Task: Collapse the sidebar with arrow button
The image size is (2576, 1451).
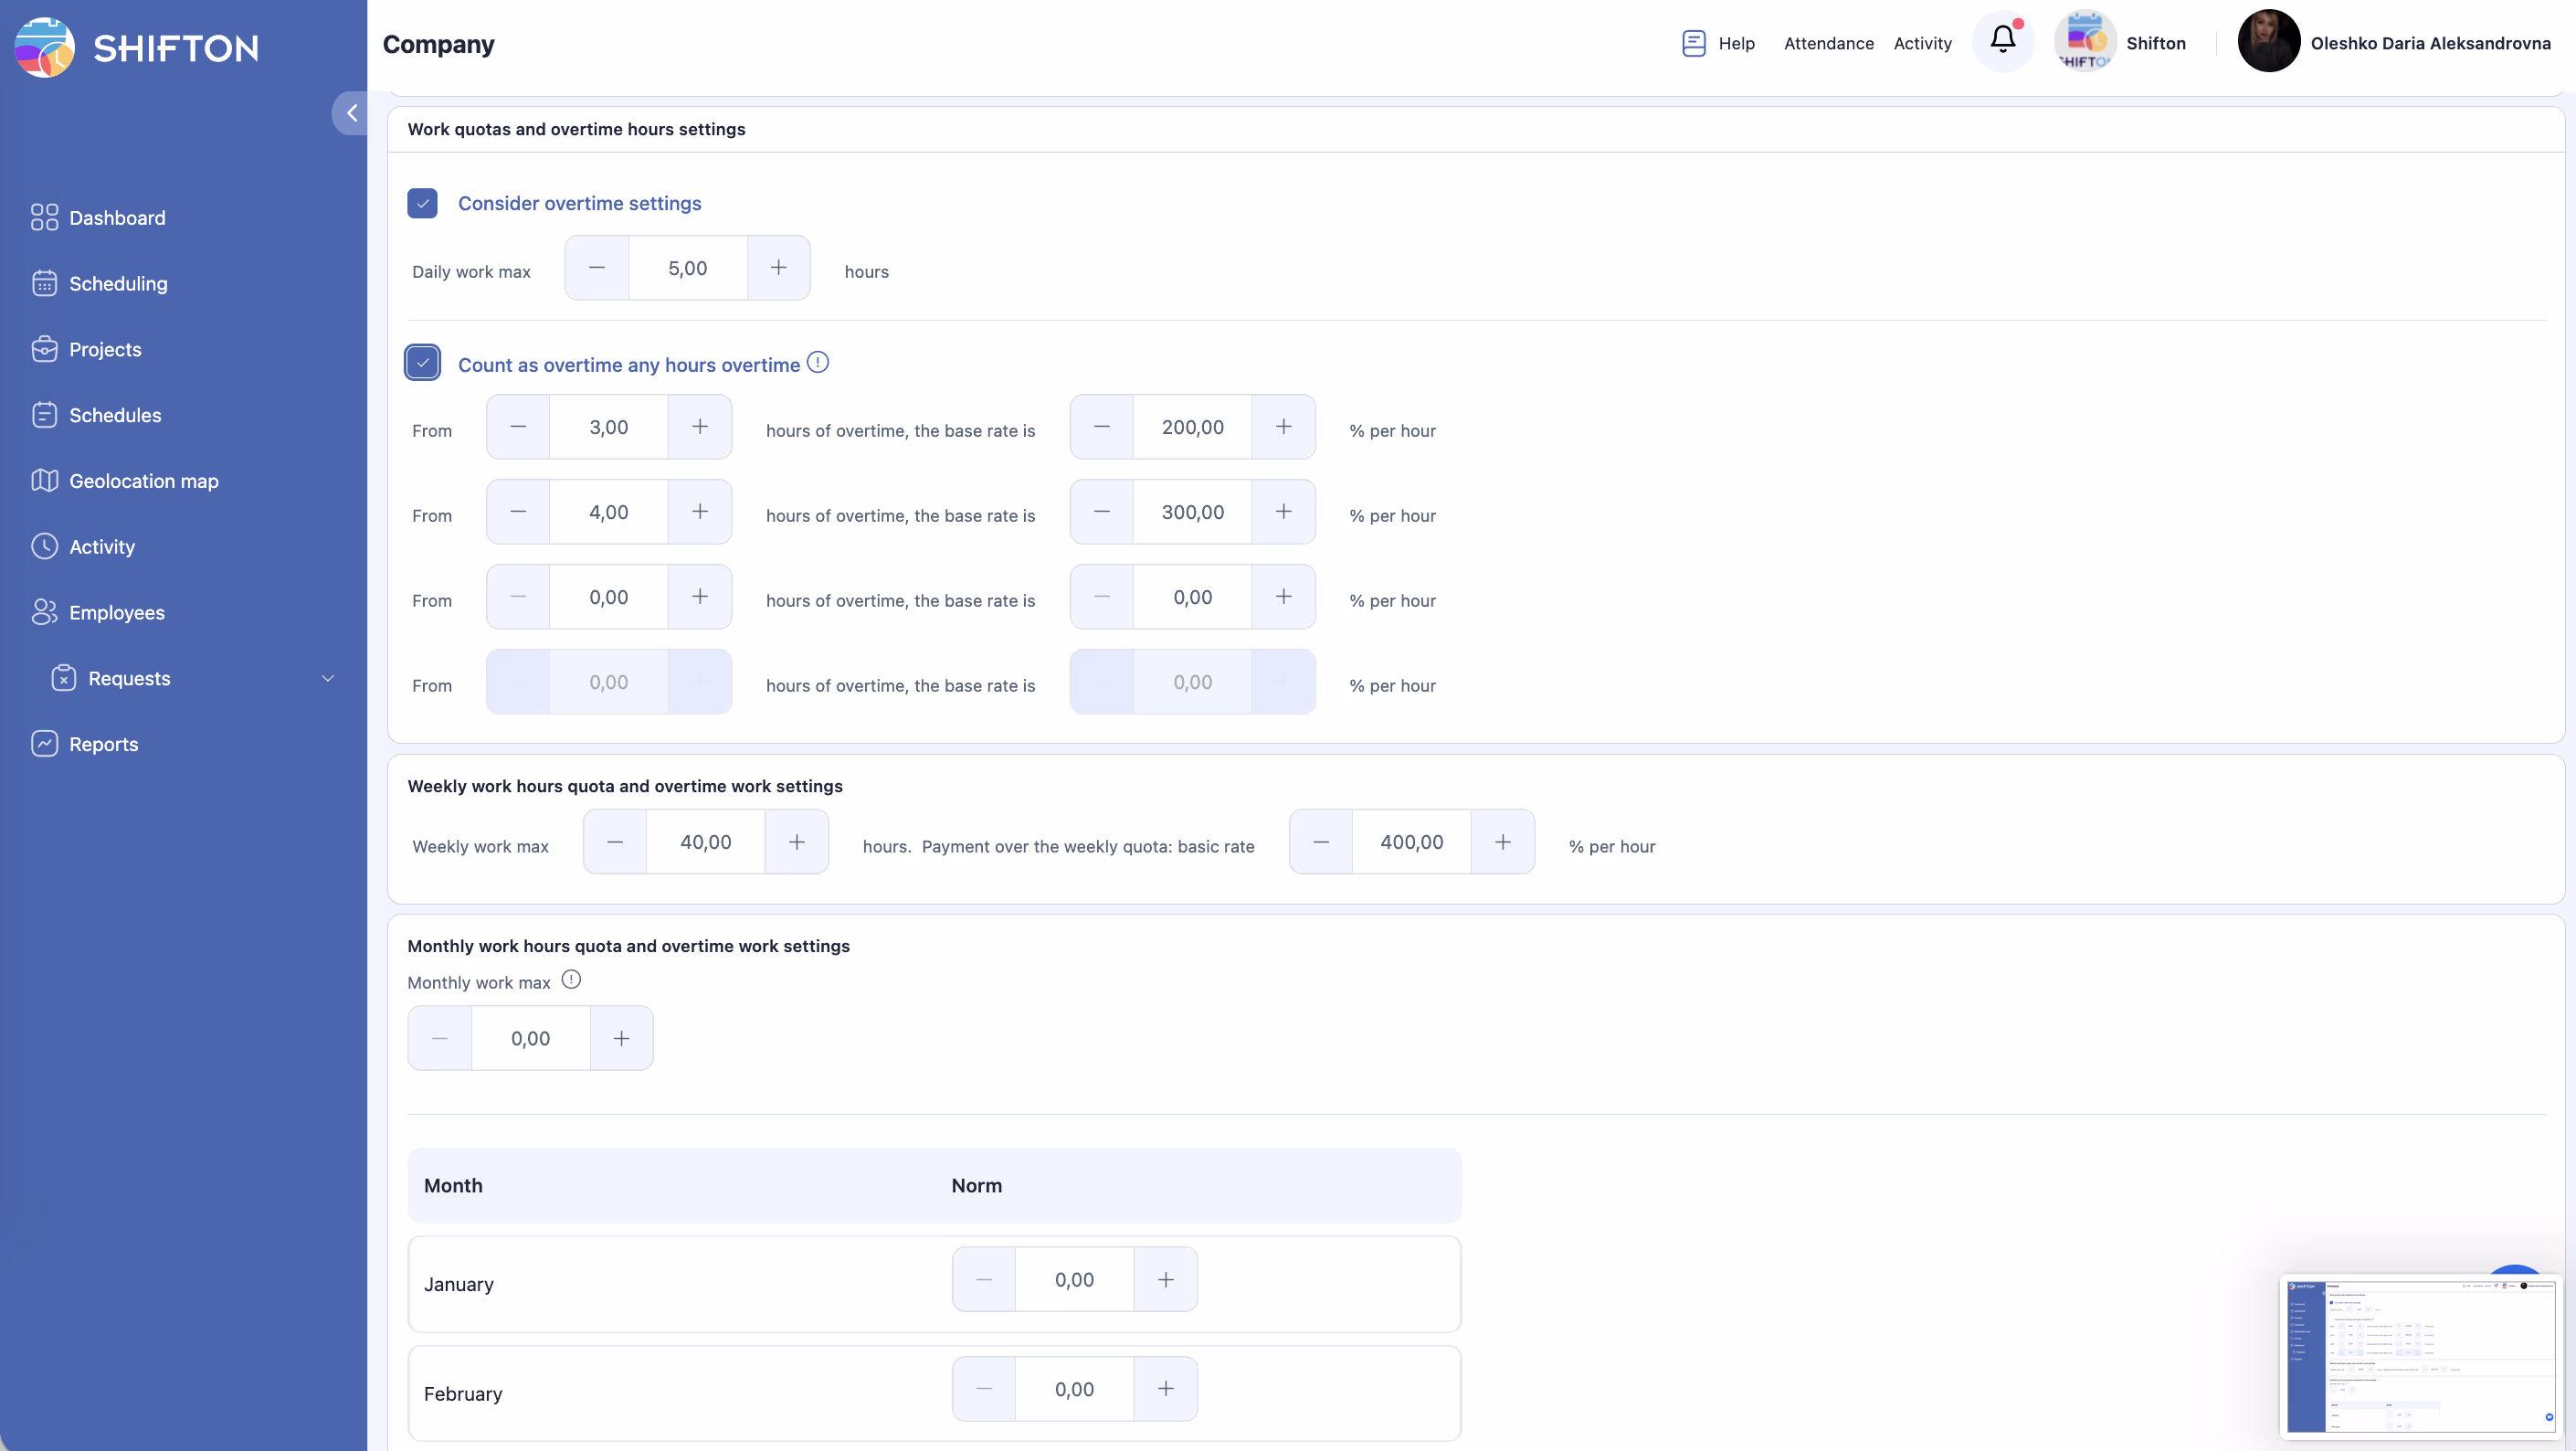Action: pos(351,113)
